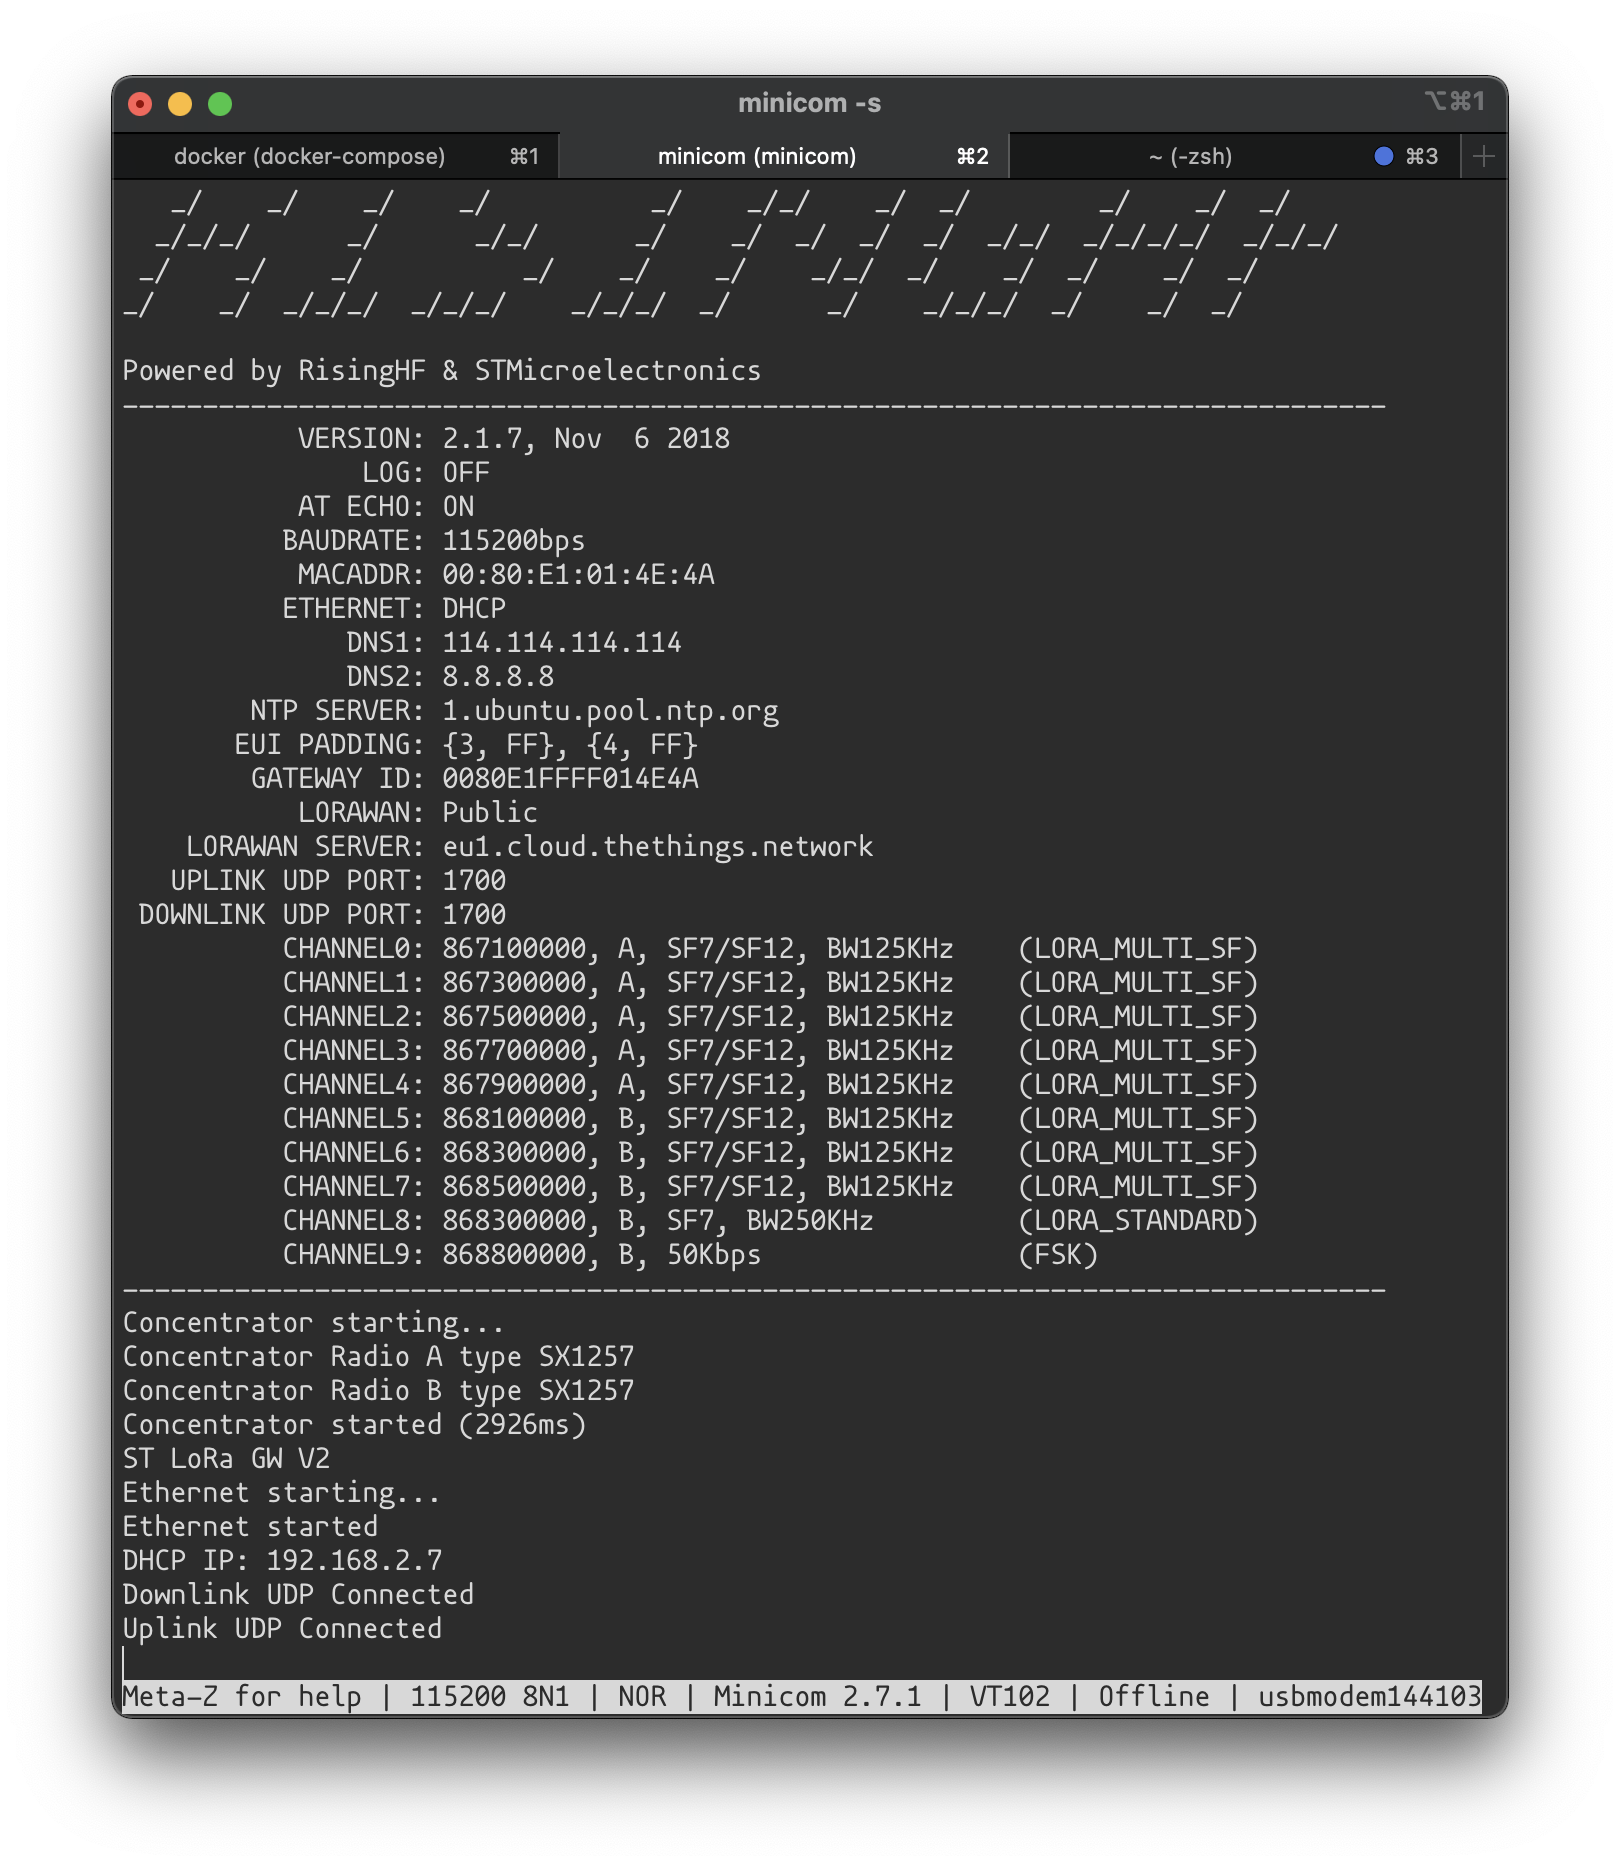
Task: Click CHANNEL1 867300000 row
Action: tap(770, 983)
